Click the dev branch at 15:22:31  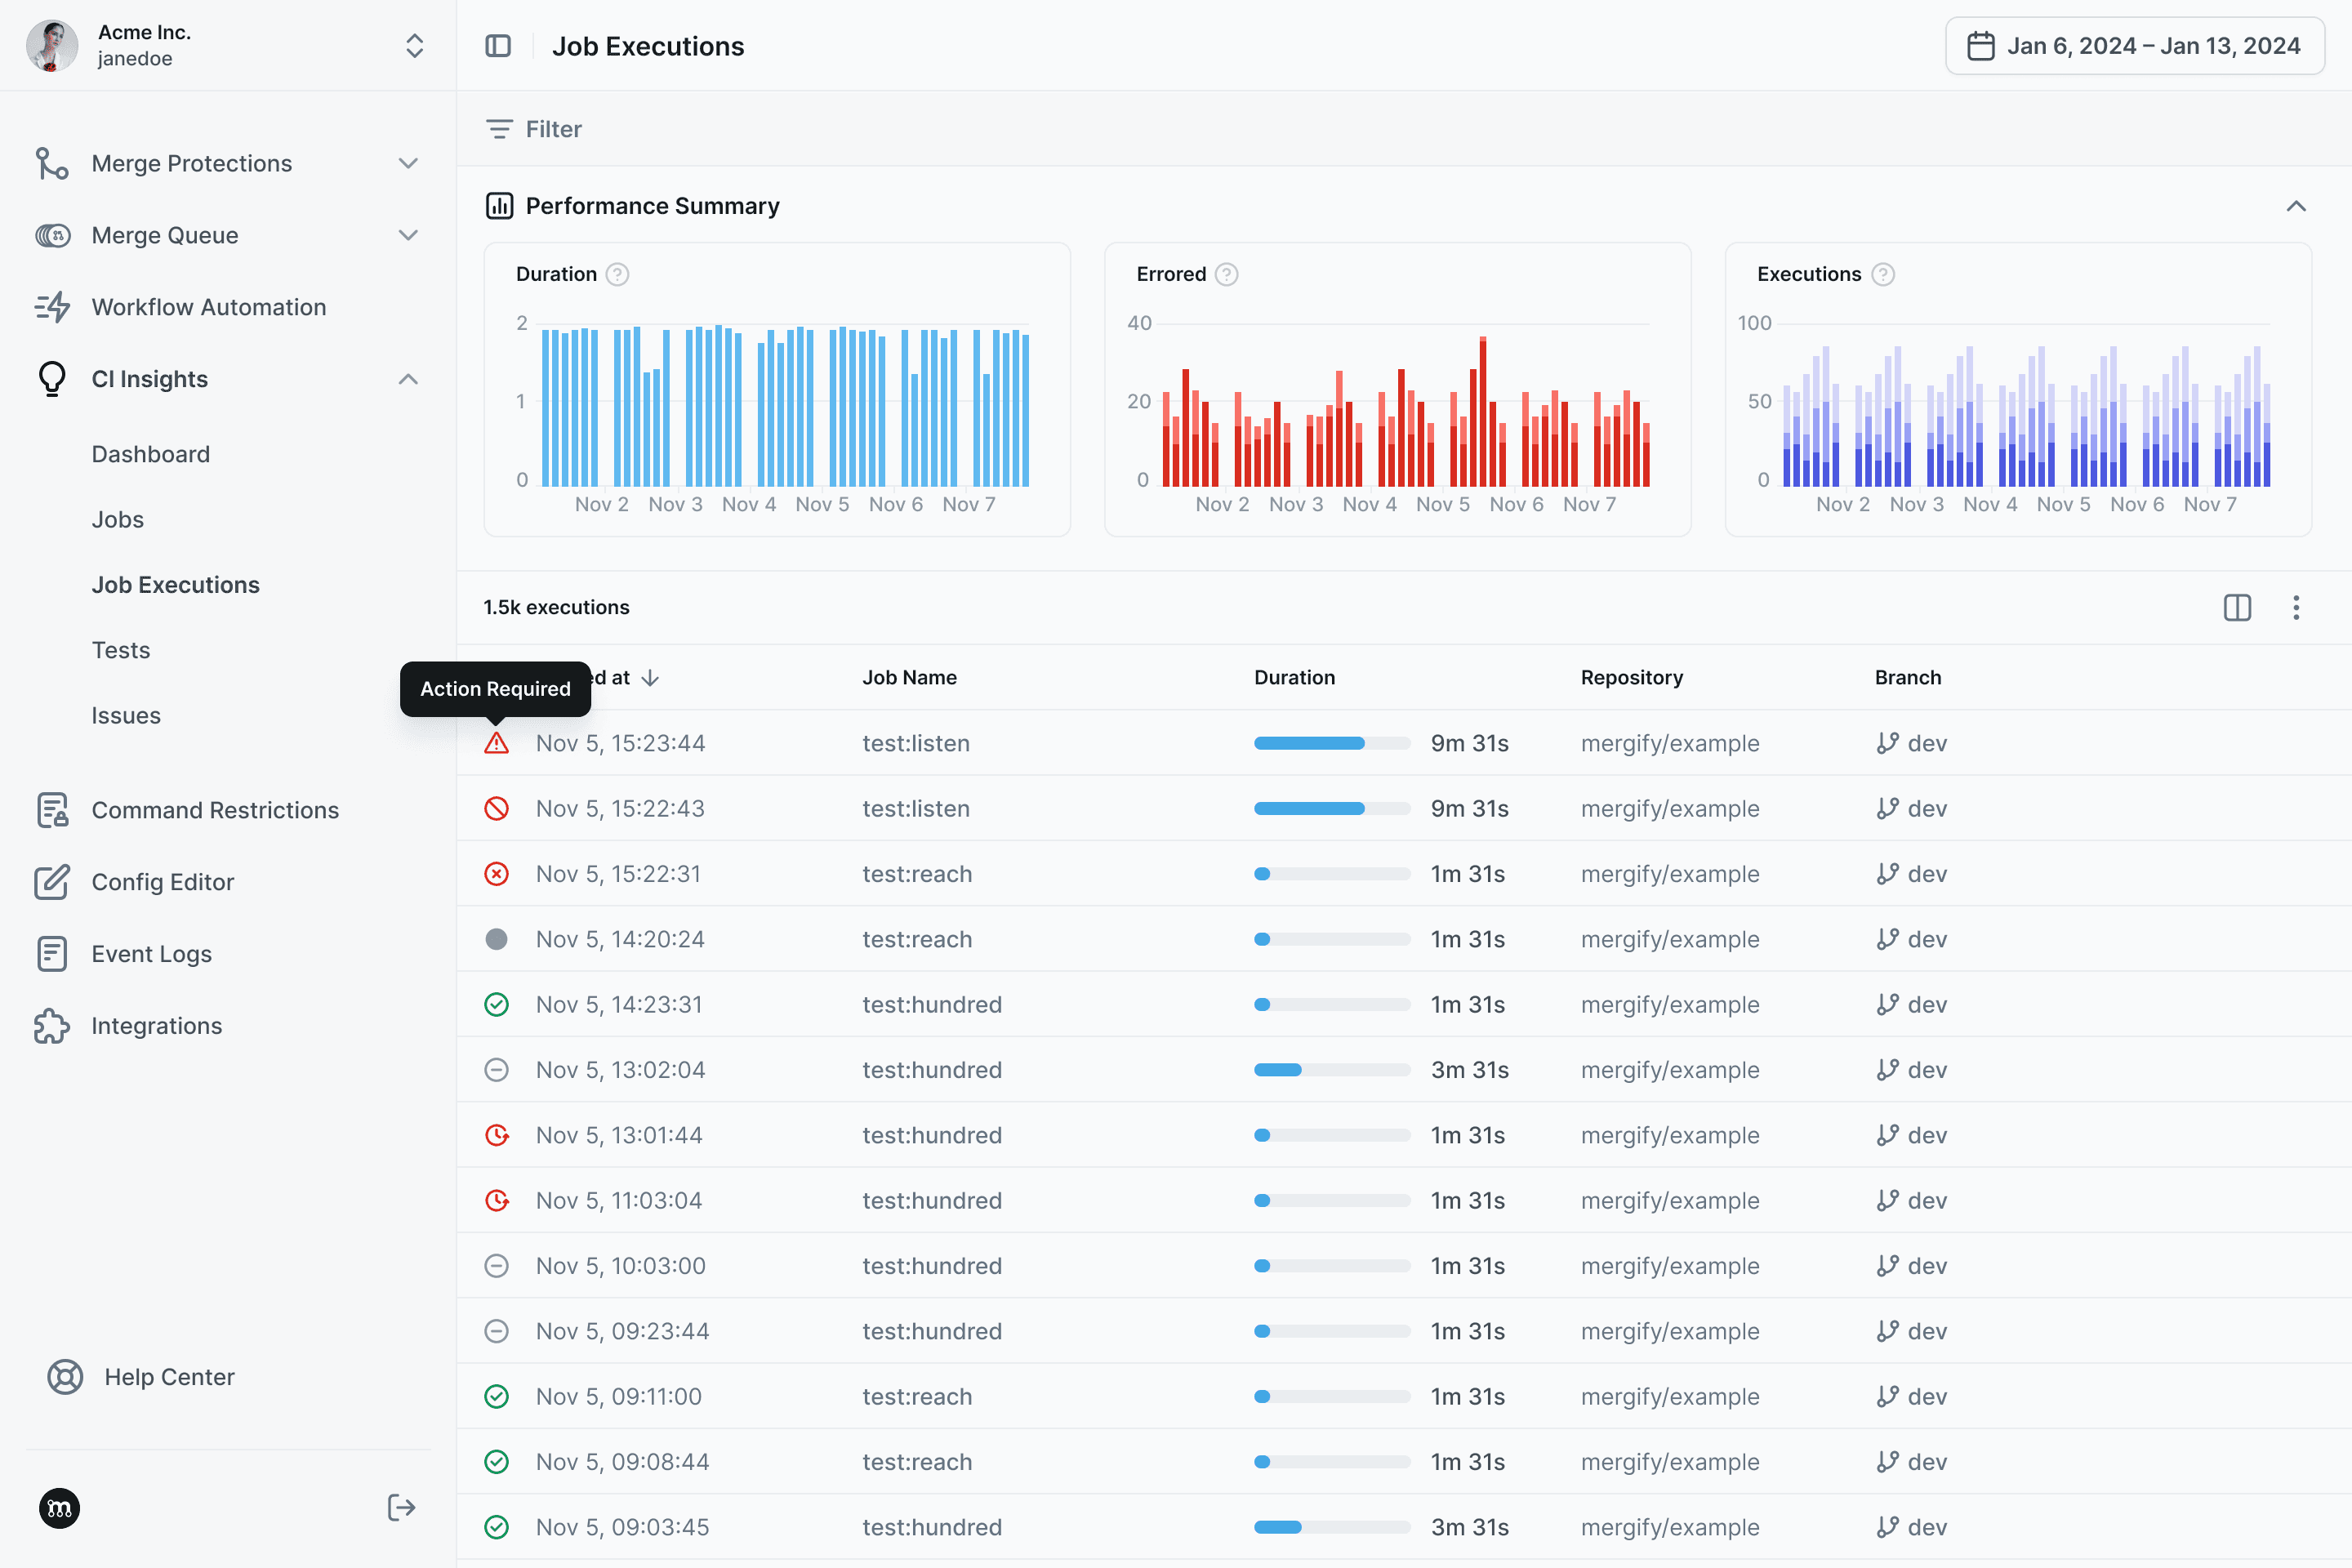1911,874
